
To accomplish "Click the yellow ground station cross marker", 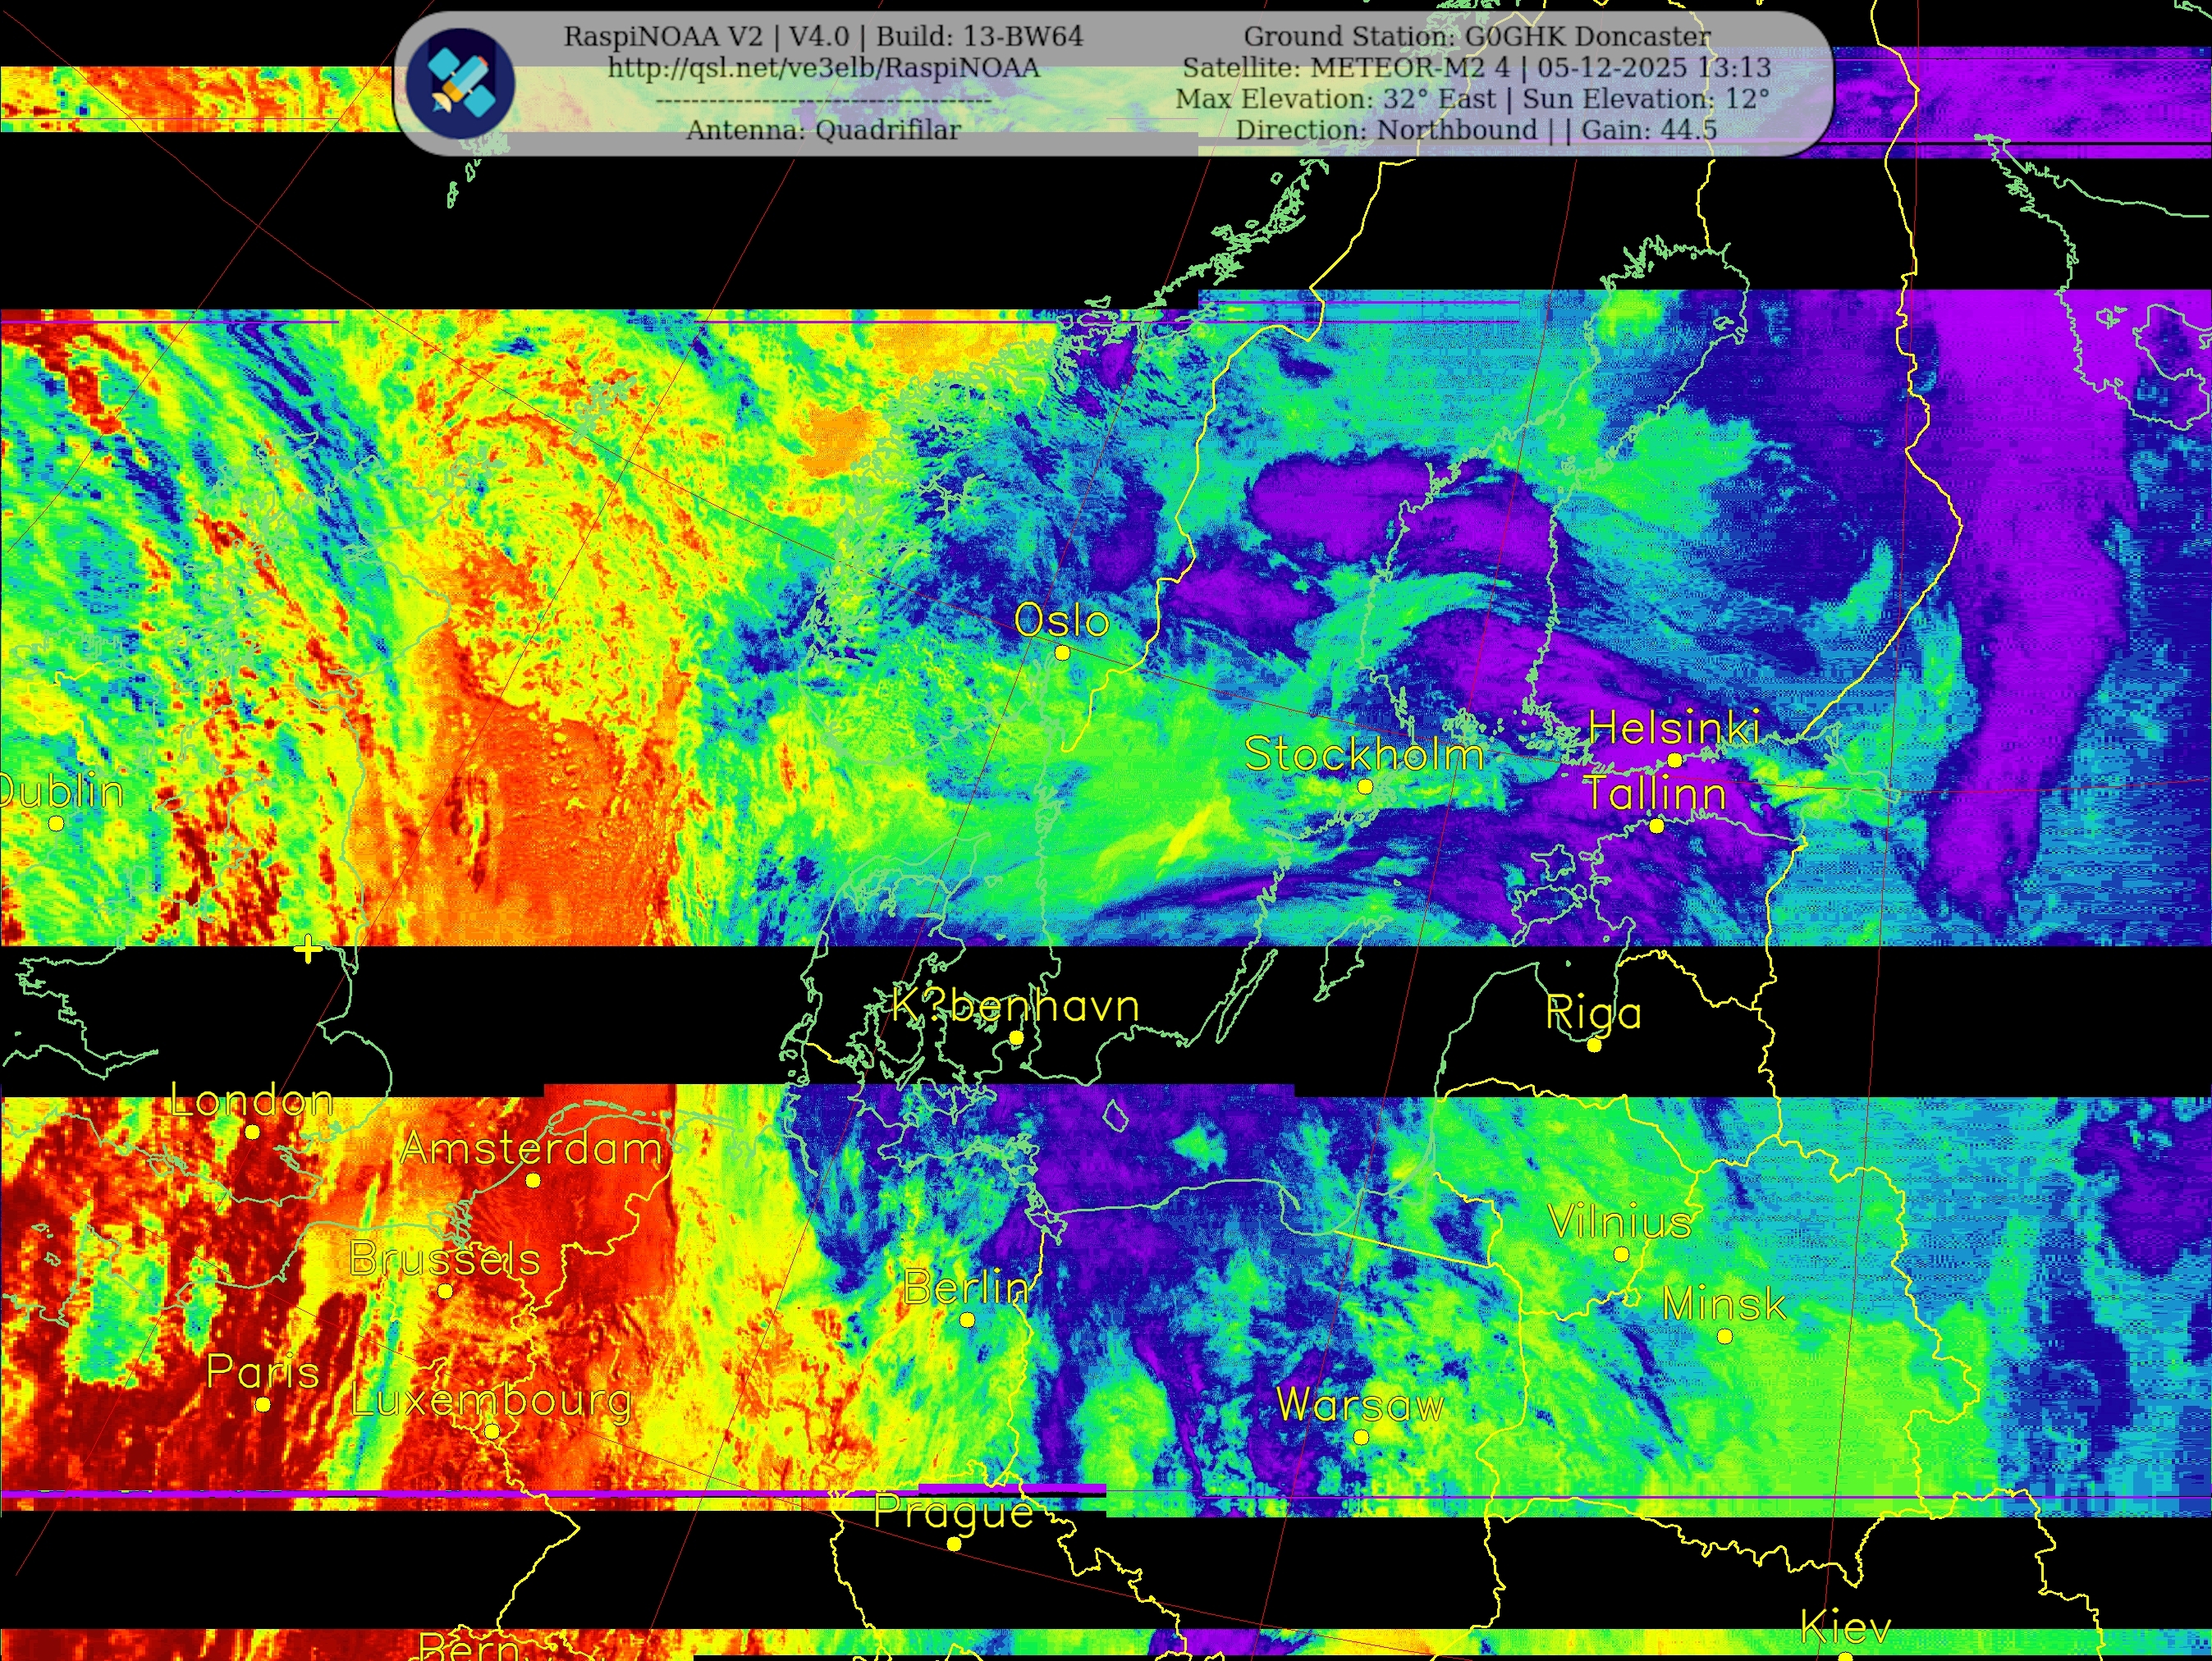I will pos(308,949).
